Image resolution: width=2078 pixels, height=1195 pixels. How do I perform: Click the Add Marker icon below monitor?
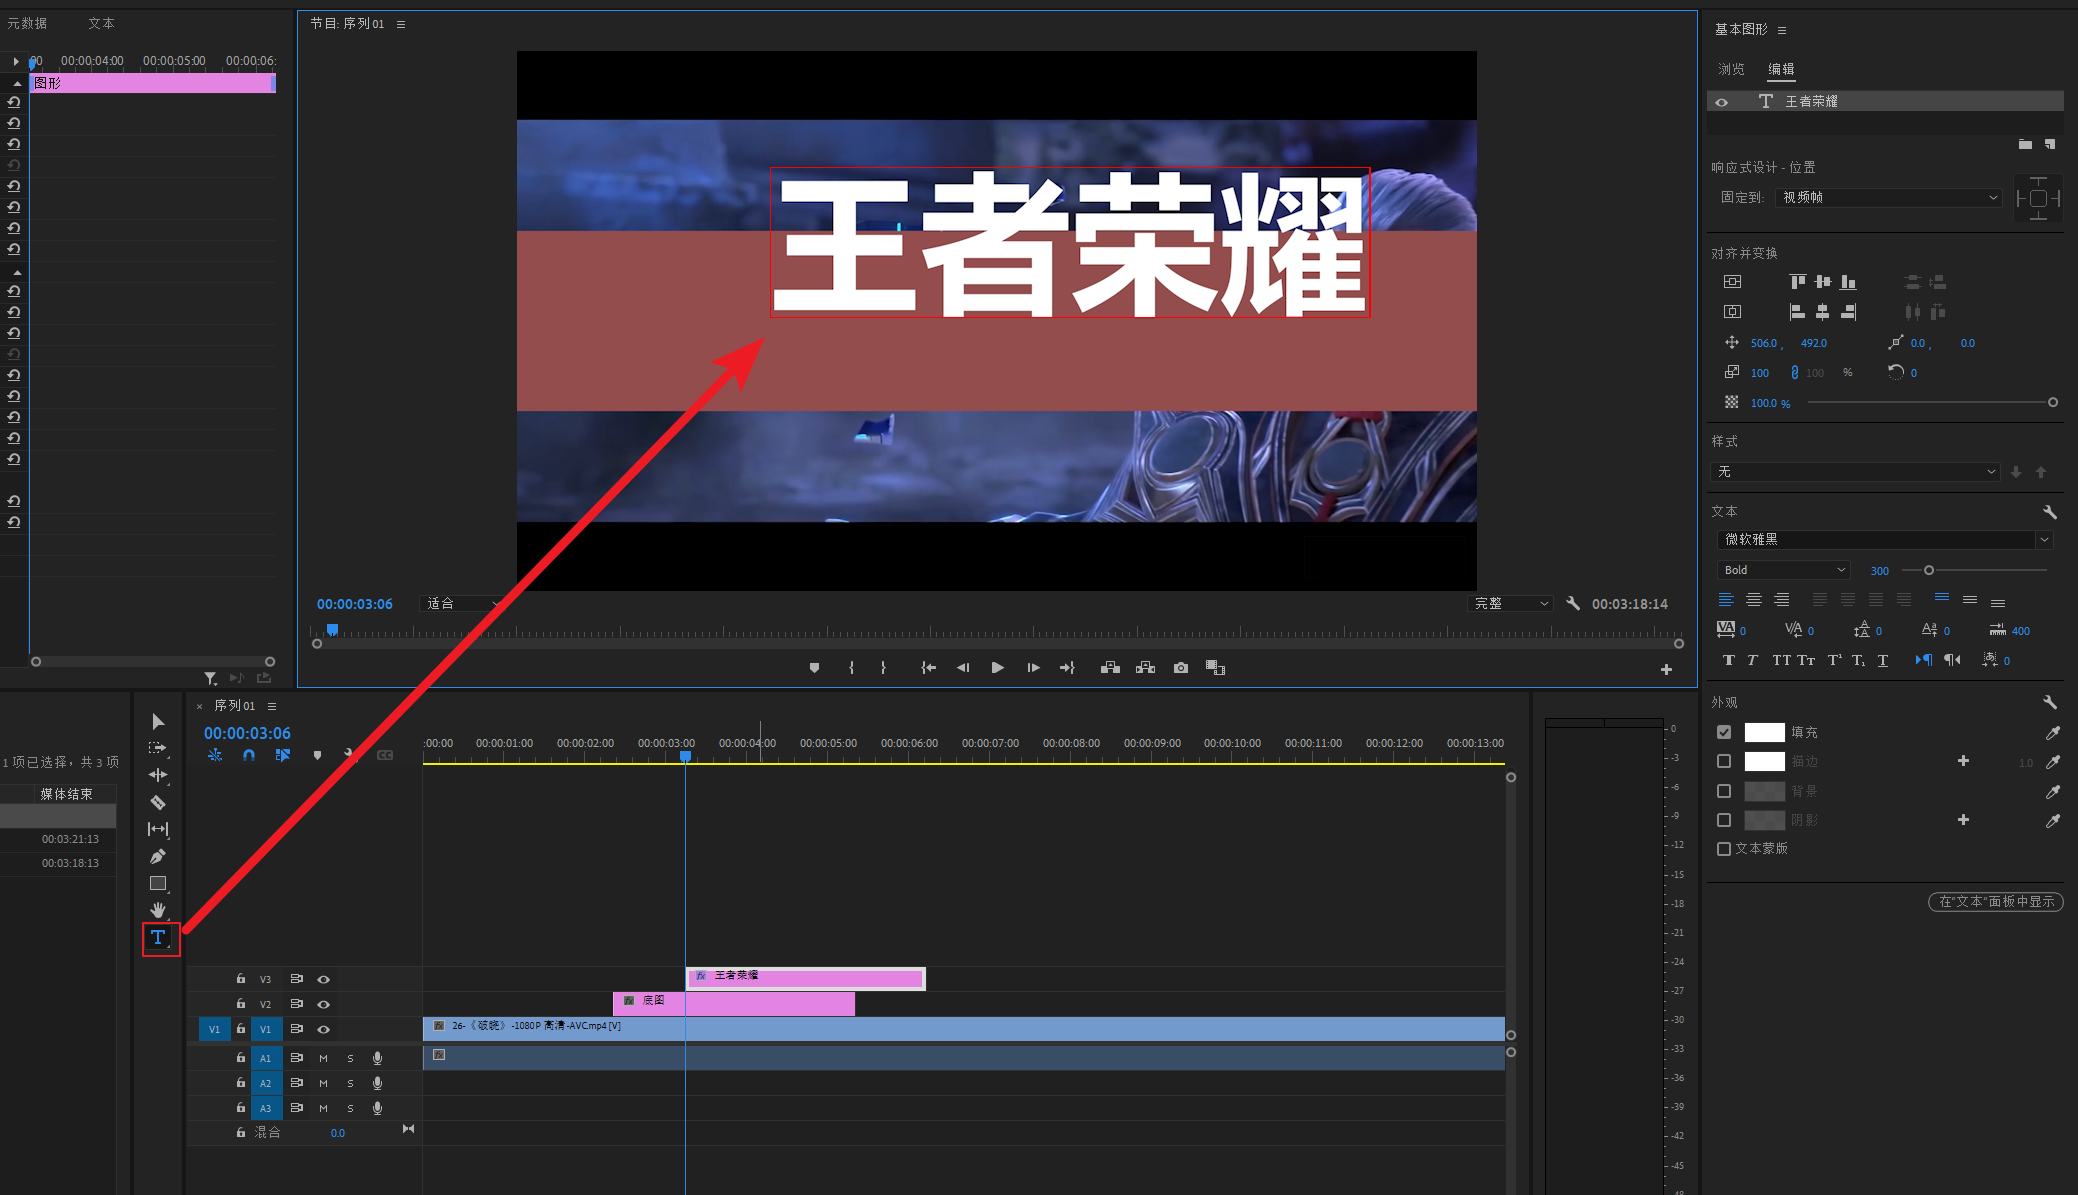tap(814, 668)
